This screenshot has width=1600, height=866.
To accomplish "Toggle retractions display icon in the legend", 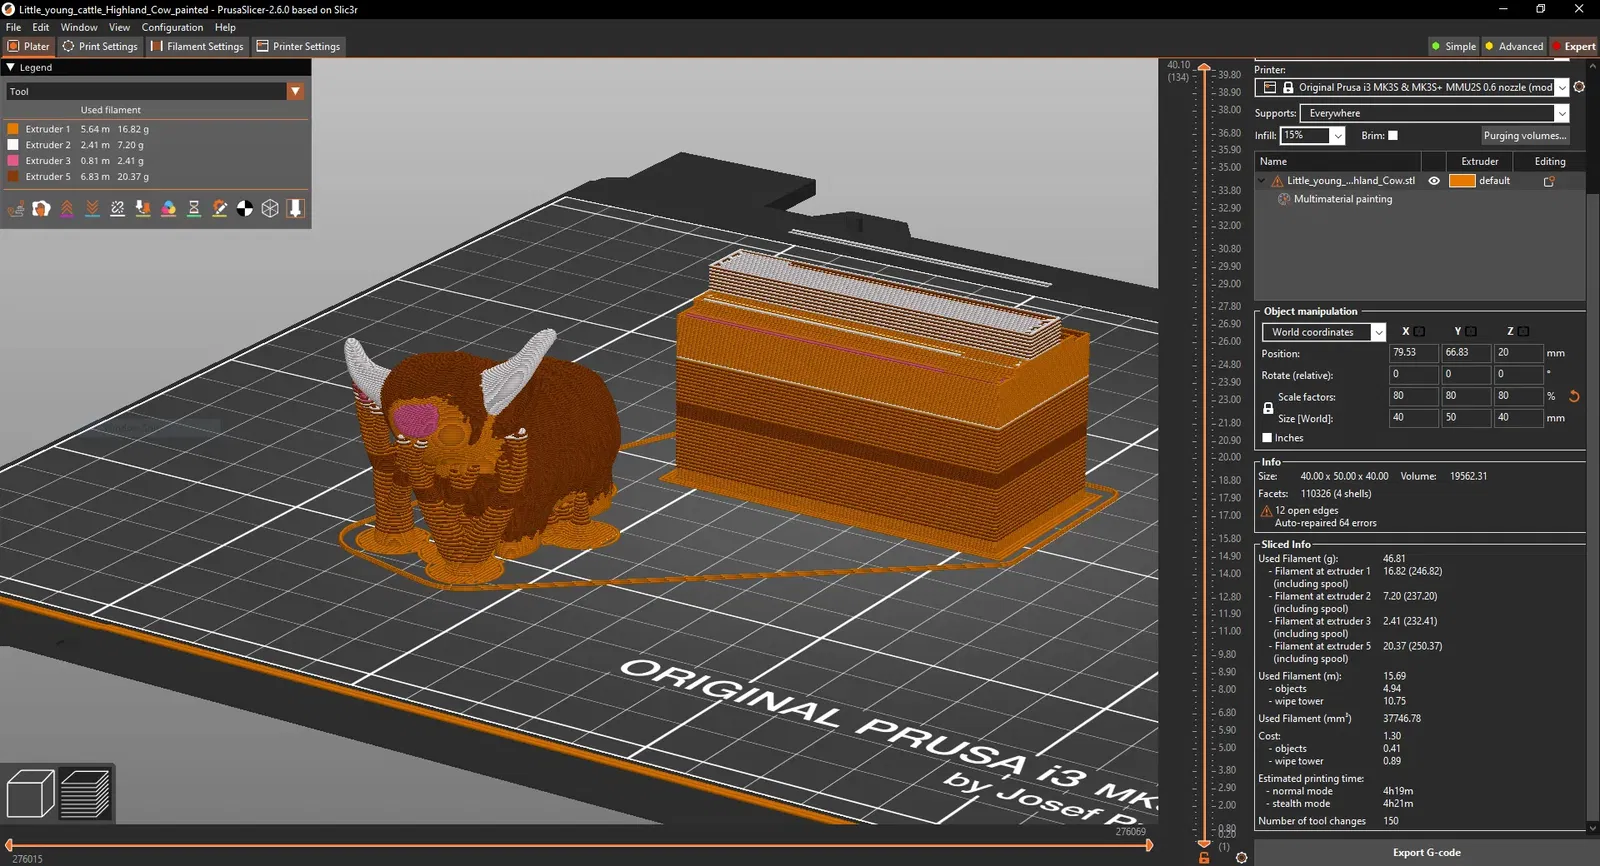I will (67, 208).
